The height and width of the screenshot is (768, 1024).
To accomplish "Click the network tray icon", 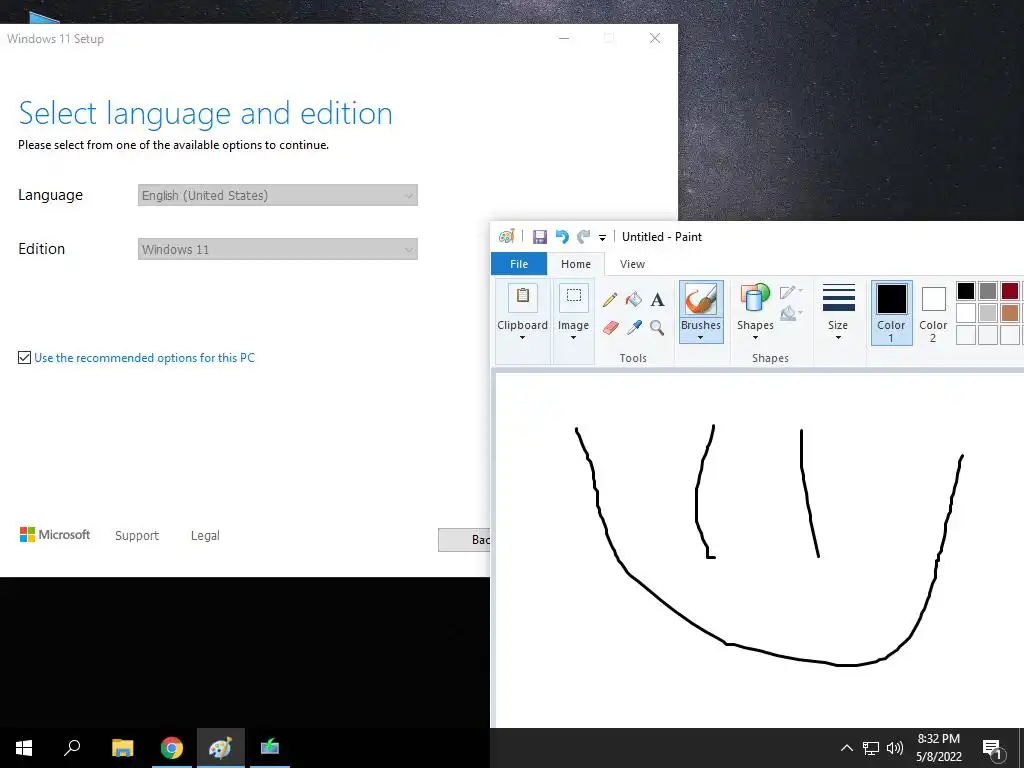I will coord(871,748).
